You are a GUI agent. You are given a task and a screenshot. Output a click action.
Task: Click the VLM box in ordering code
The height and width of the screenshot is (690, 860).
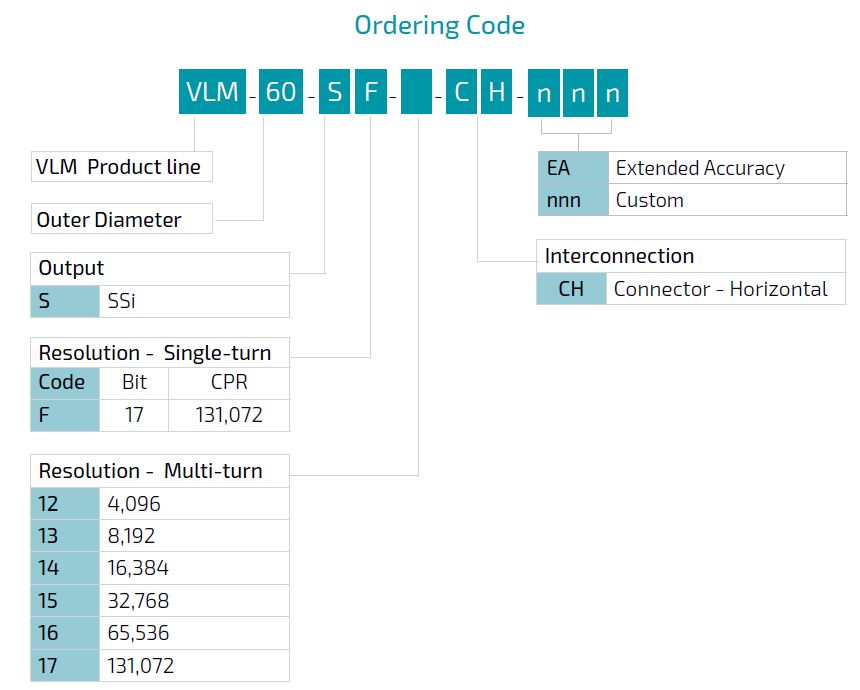pos(212,92)
